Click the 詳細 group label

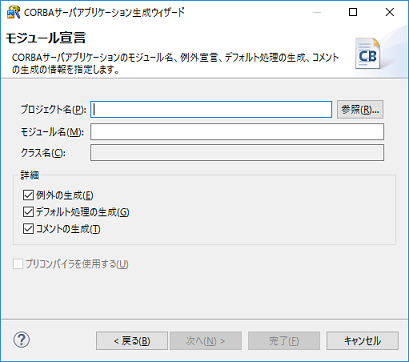(x=30, y=175)
